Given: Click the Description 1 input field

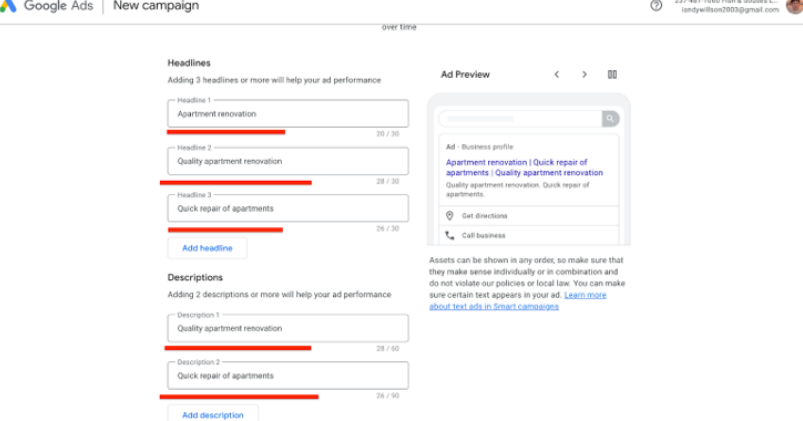Looking at the screenshot, I should (x=288, y=328).
